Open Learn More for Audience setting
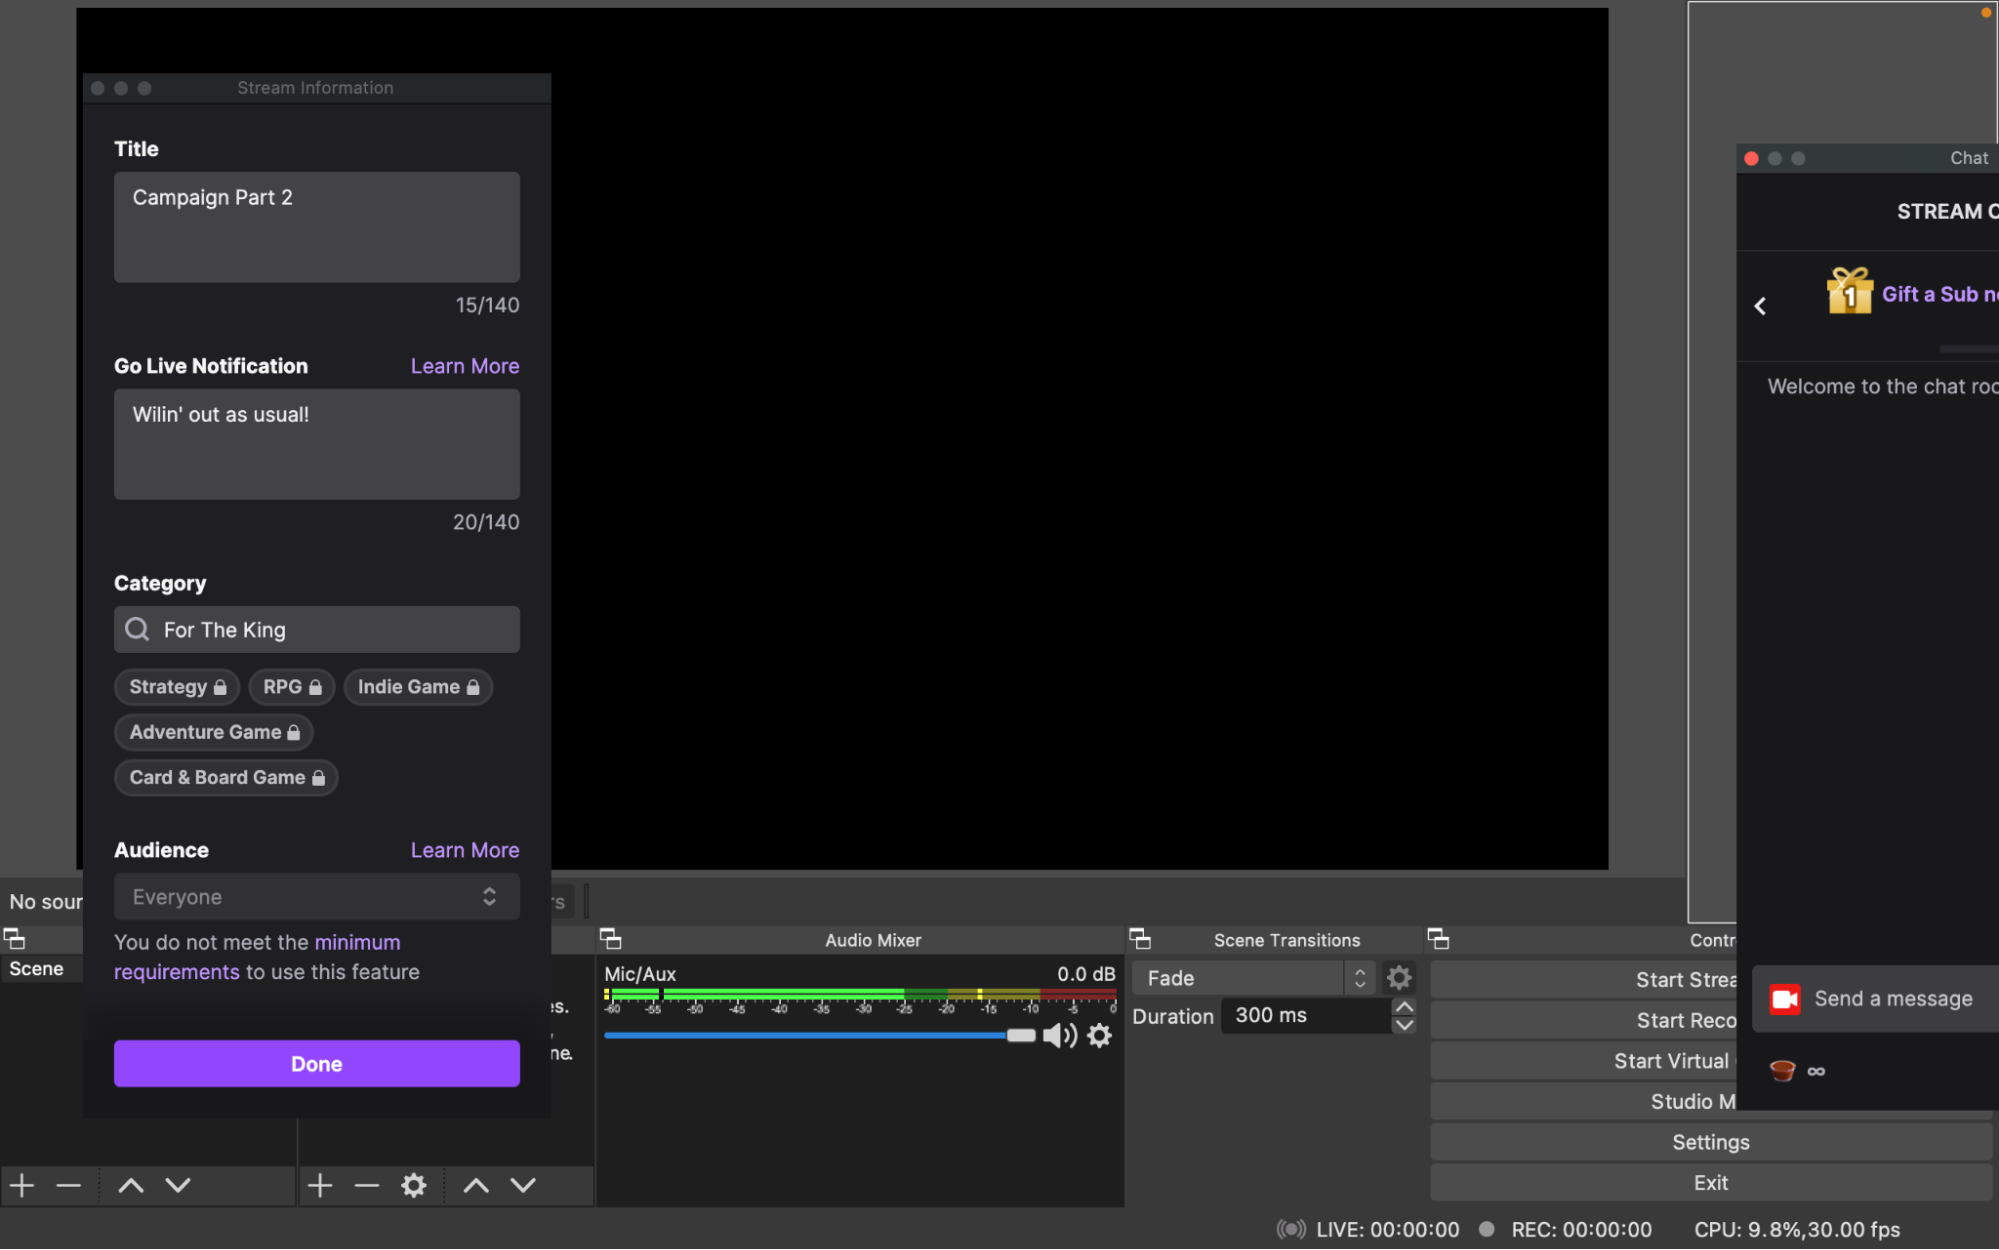1999x1250 pixels. pos(465,848)
